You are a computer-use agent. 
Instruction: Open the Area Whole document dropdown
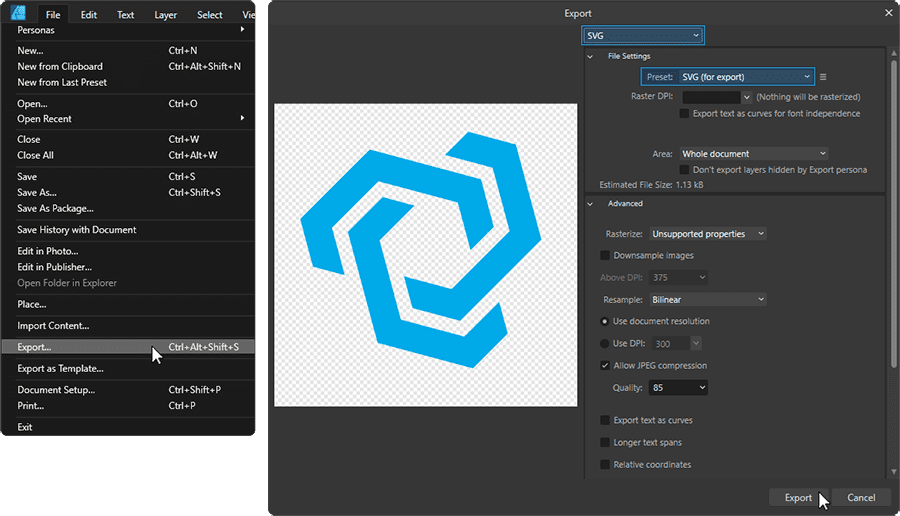754,154
